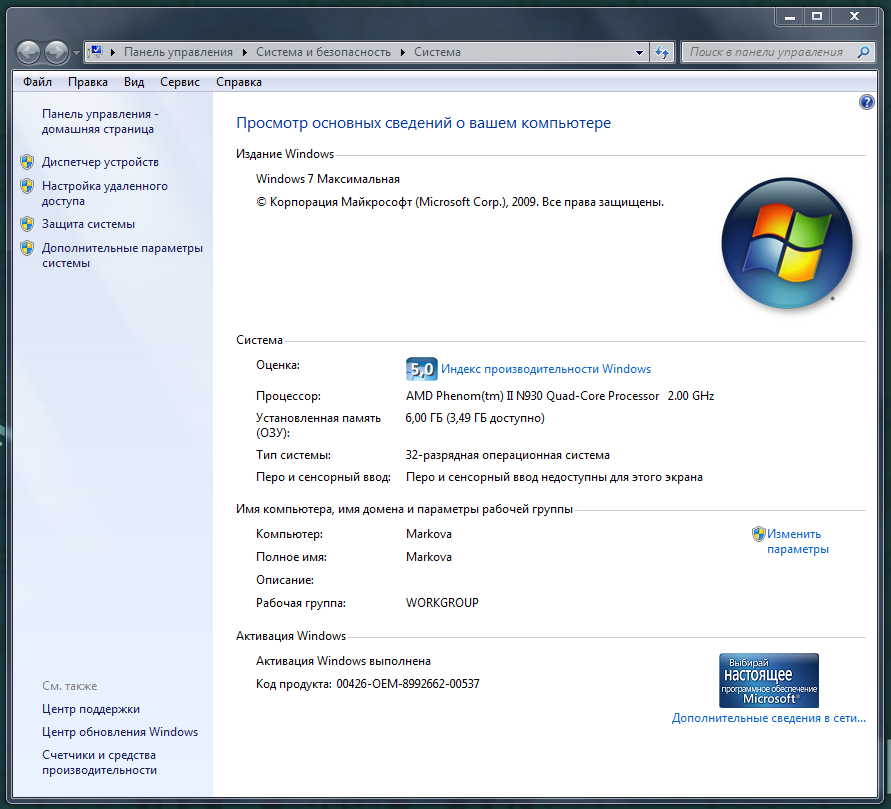
Task: Open help via the blue question mark icon
Action: pyautogui.click(x=866, y=103)
